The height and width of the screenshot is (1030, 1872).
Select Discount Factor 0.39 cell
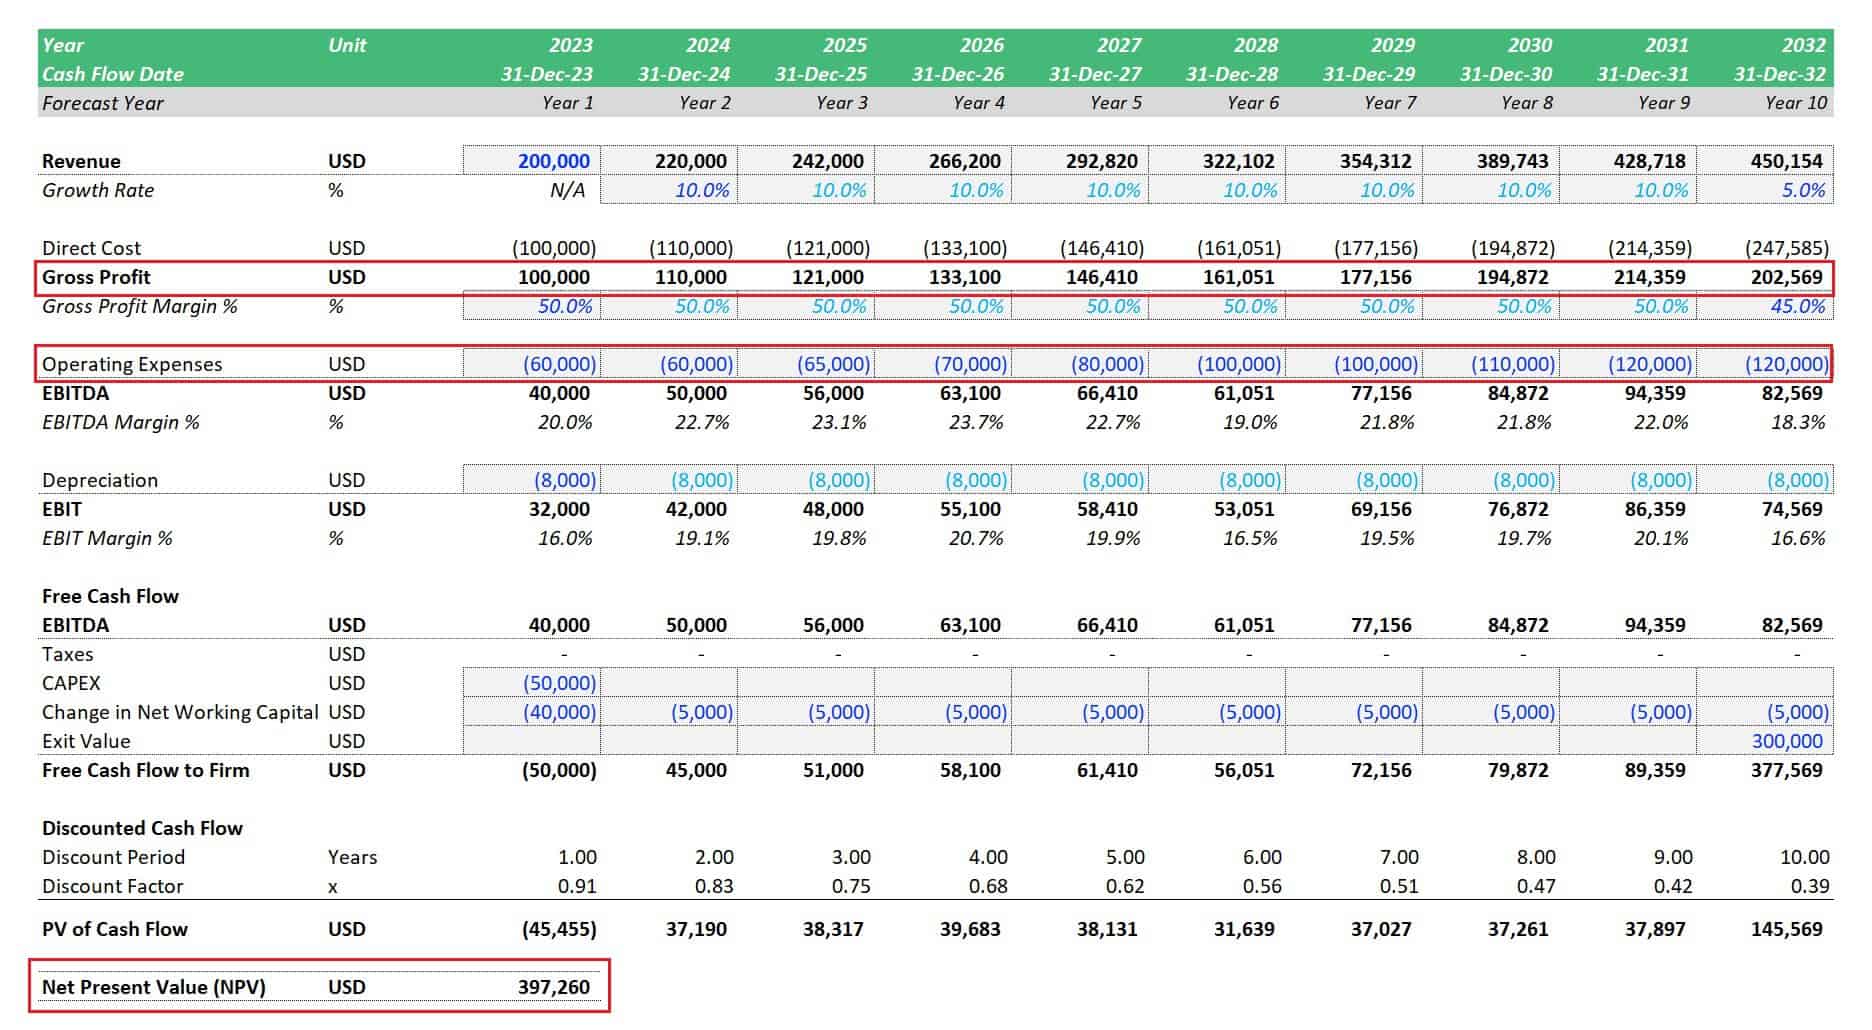click(x=1809, y=886)
